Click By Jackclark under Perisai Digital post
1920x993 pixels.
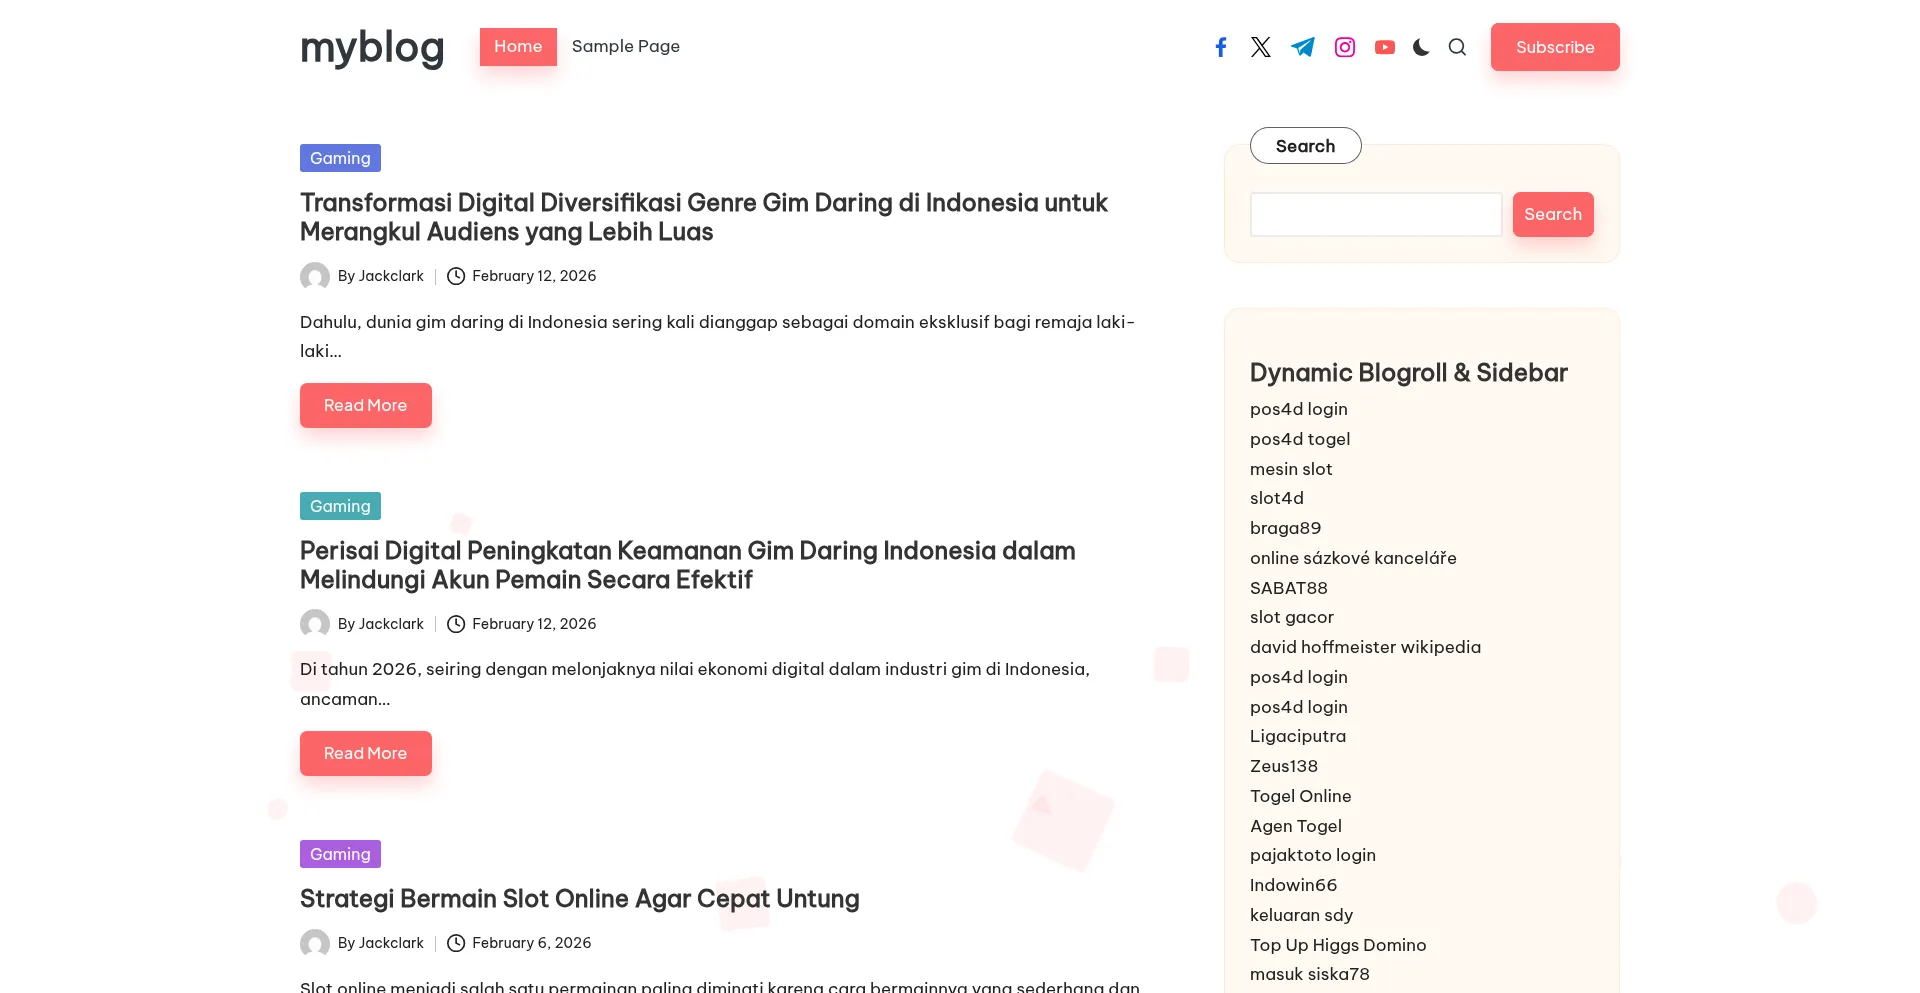pyautogui.click(x=381, y=624)
